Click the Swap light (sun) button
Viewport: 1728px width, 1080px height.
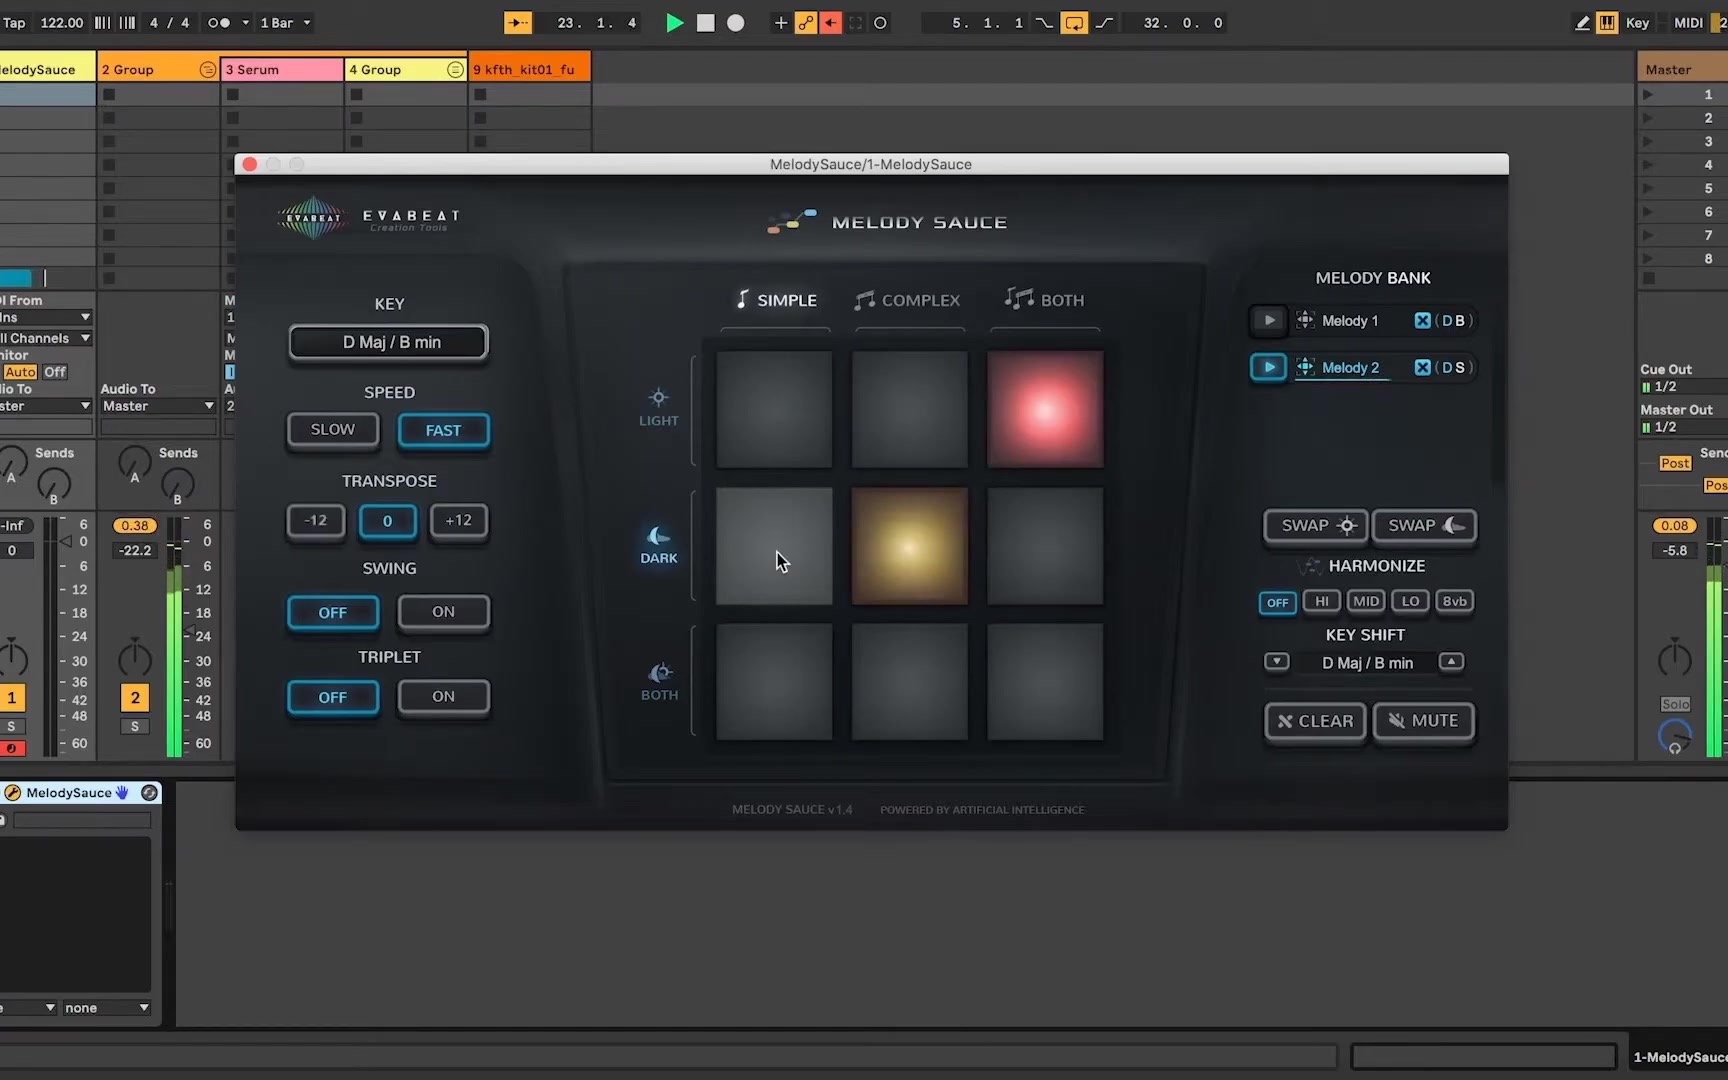pyautogui.click(x=1316, y=526)
